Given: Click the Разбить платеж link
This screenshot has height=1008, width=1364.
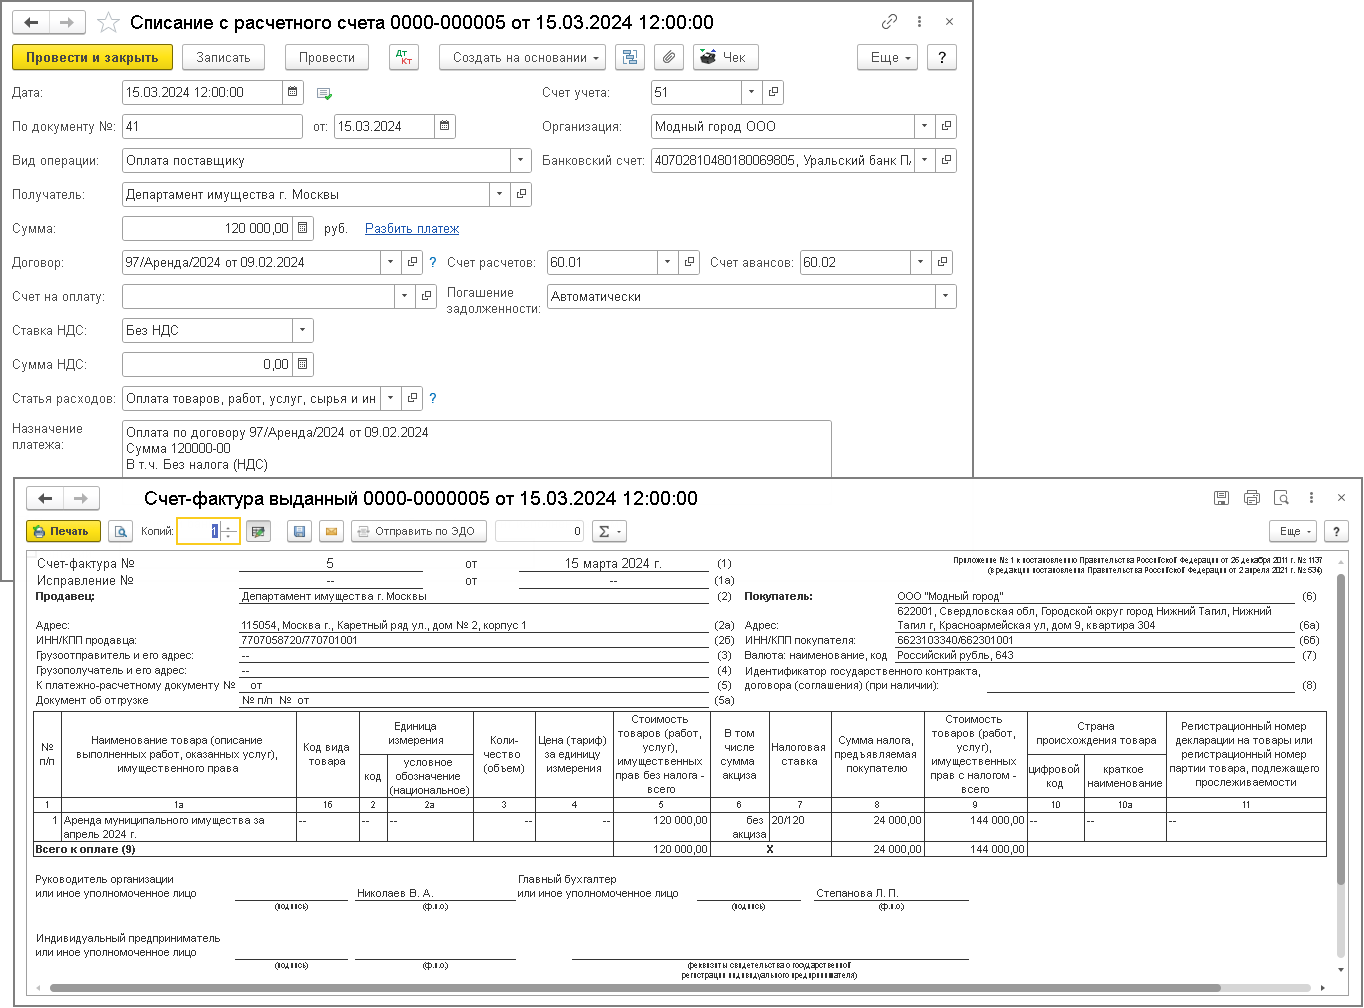Looking at the screenshot, I should (x=412, y=229).
